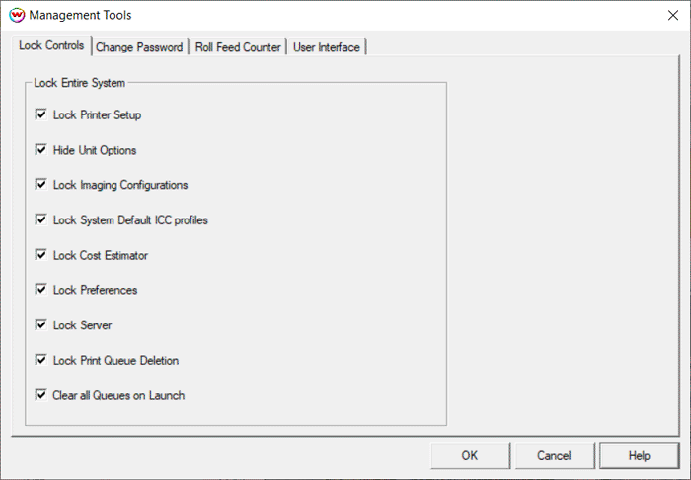
Task: Uncheck Lock Printer Setup
Action: [x=41, y=115]
